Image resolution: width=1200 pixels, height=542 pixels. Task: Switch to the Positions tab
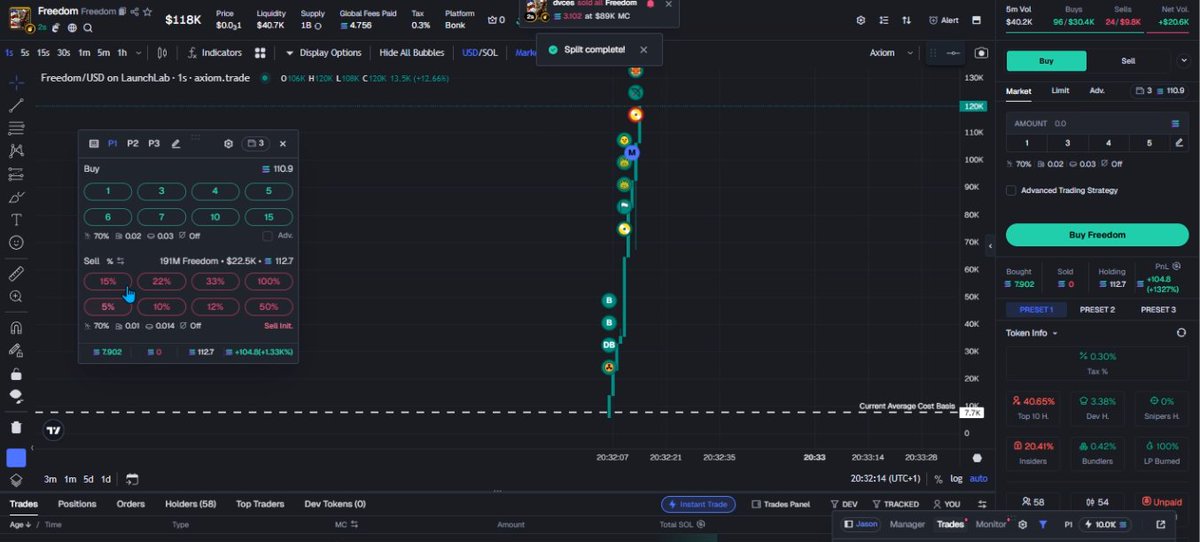pos(77,504)
